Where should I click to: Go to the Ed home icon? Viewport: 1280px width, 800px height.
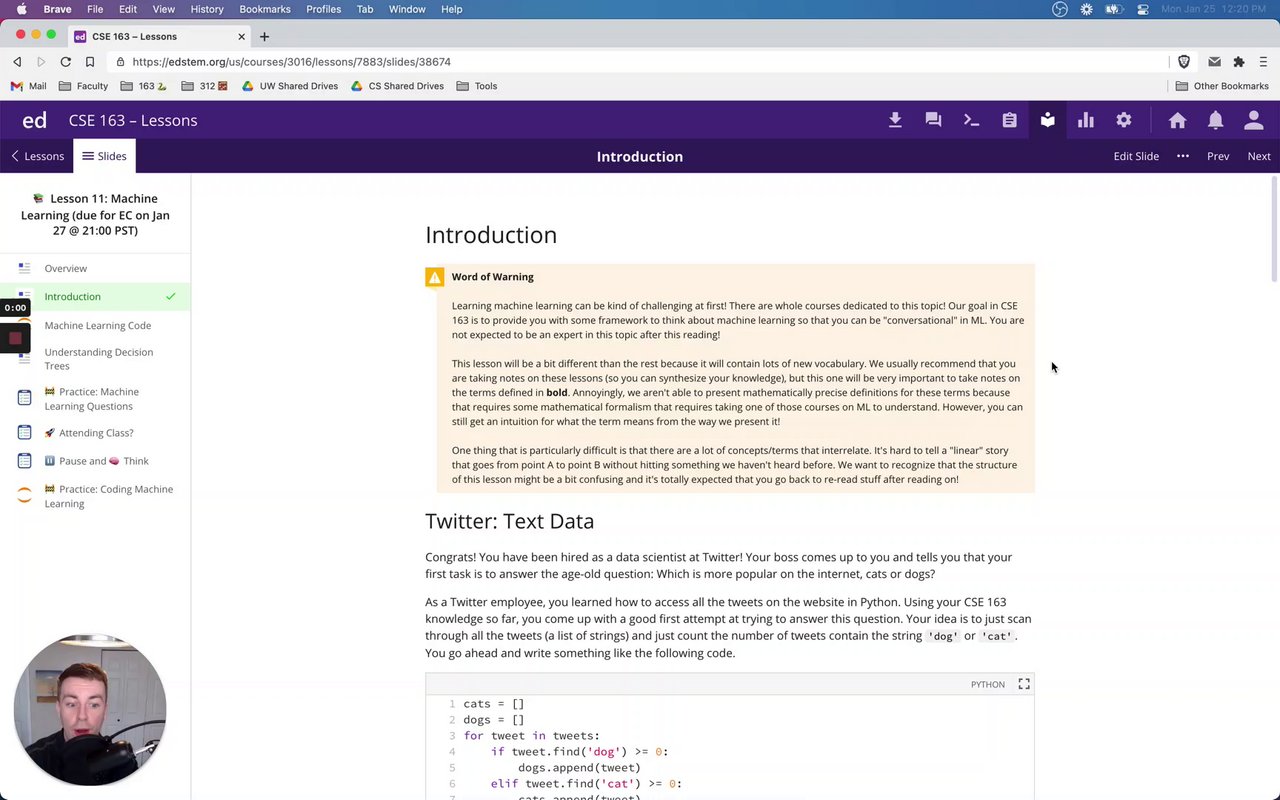[x=1177, y=120]
